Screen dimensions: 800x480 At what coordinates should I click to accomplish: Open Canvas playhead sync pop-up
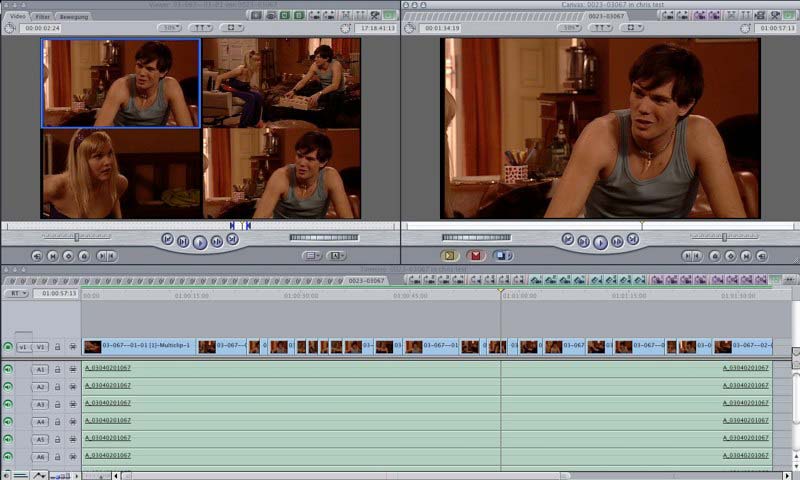601,28
